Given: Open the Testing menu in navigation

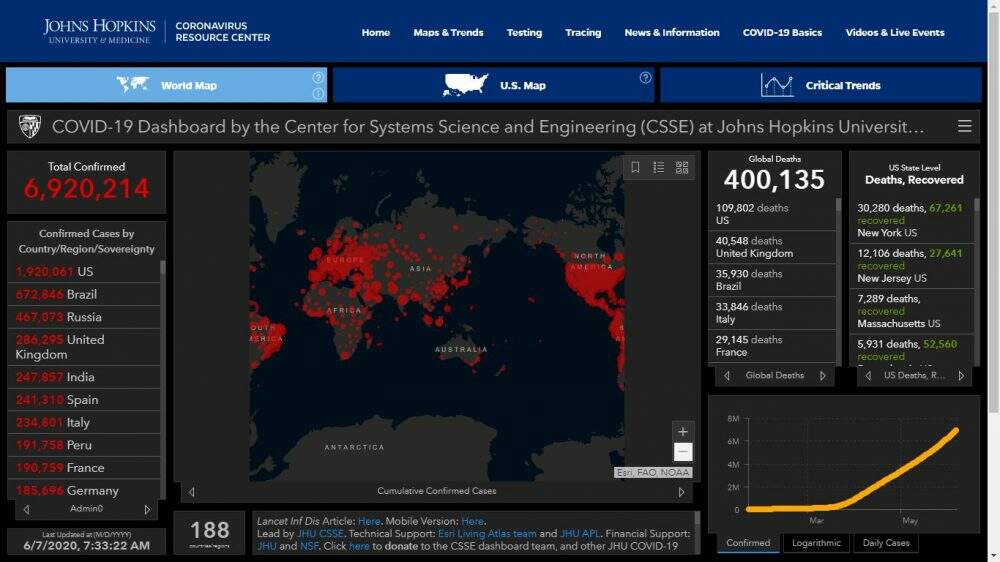Looking at the screenshot, I should (x=524, y=33).
